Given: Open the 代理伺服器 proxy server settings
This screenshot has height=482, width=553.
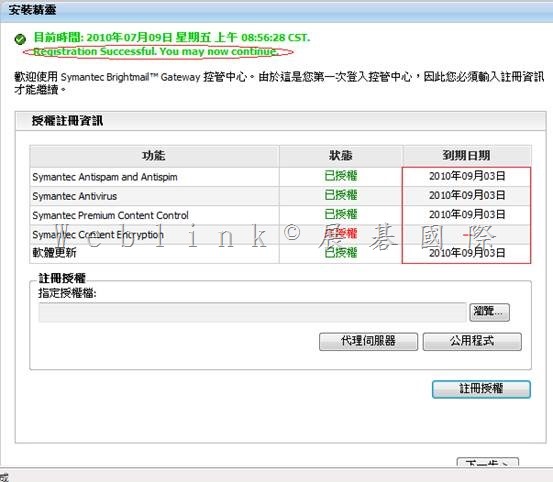Looking at the screenshot, I should pos(368,341).
